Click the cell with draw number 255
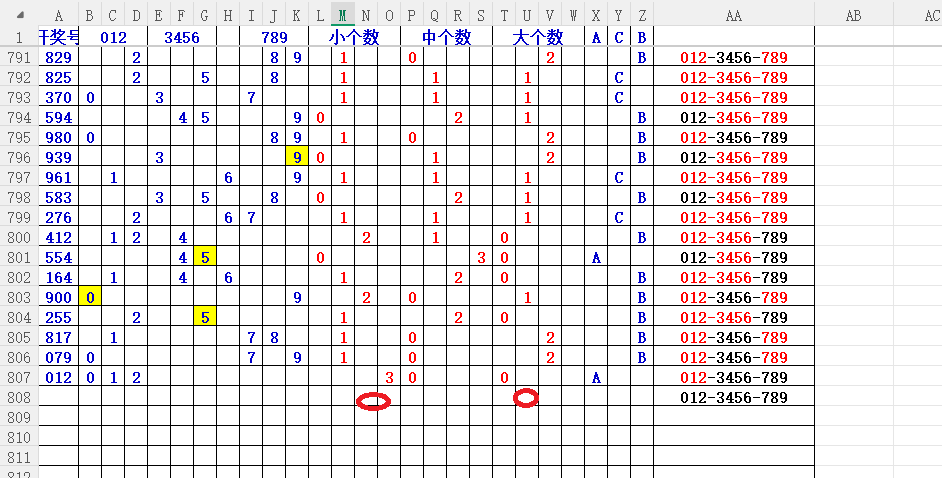 coord(58,318)
